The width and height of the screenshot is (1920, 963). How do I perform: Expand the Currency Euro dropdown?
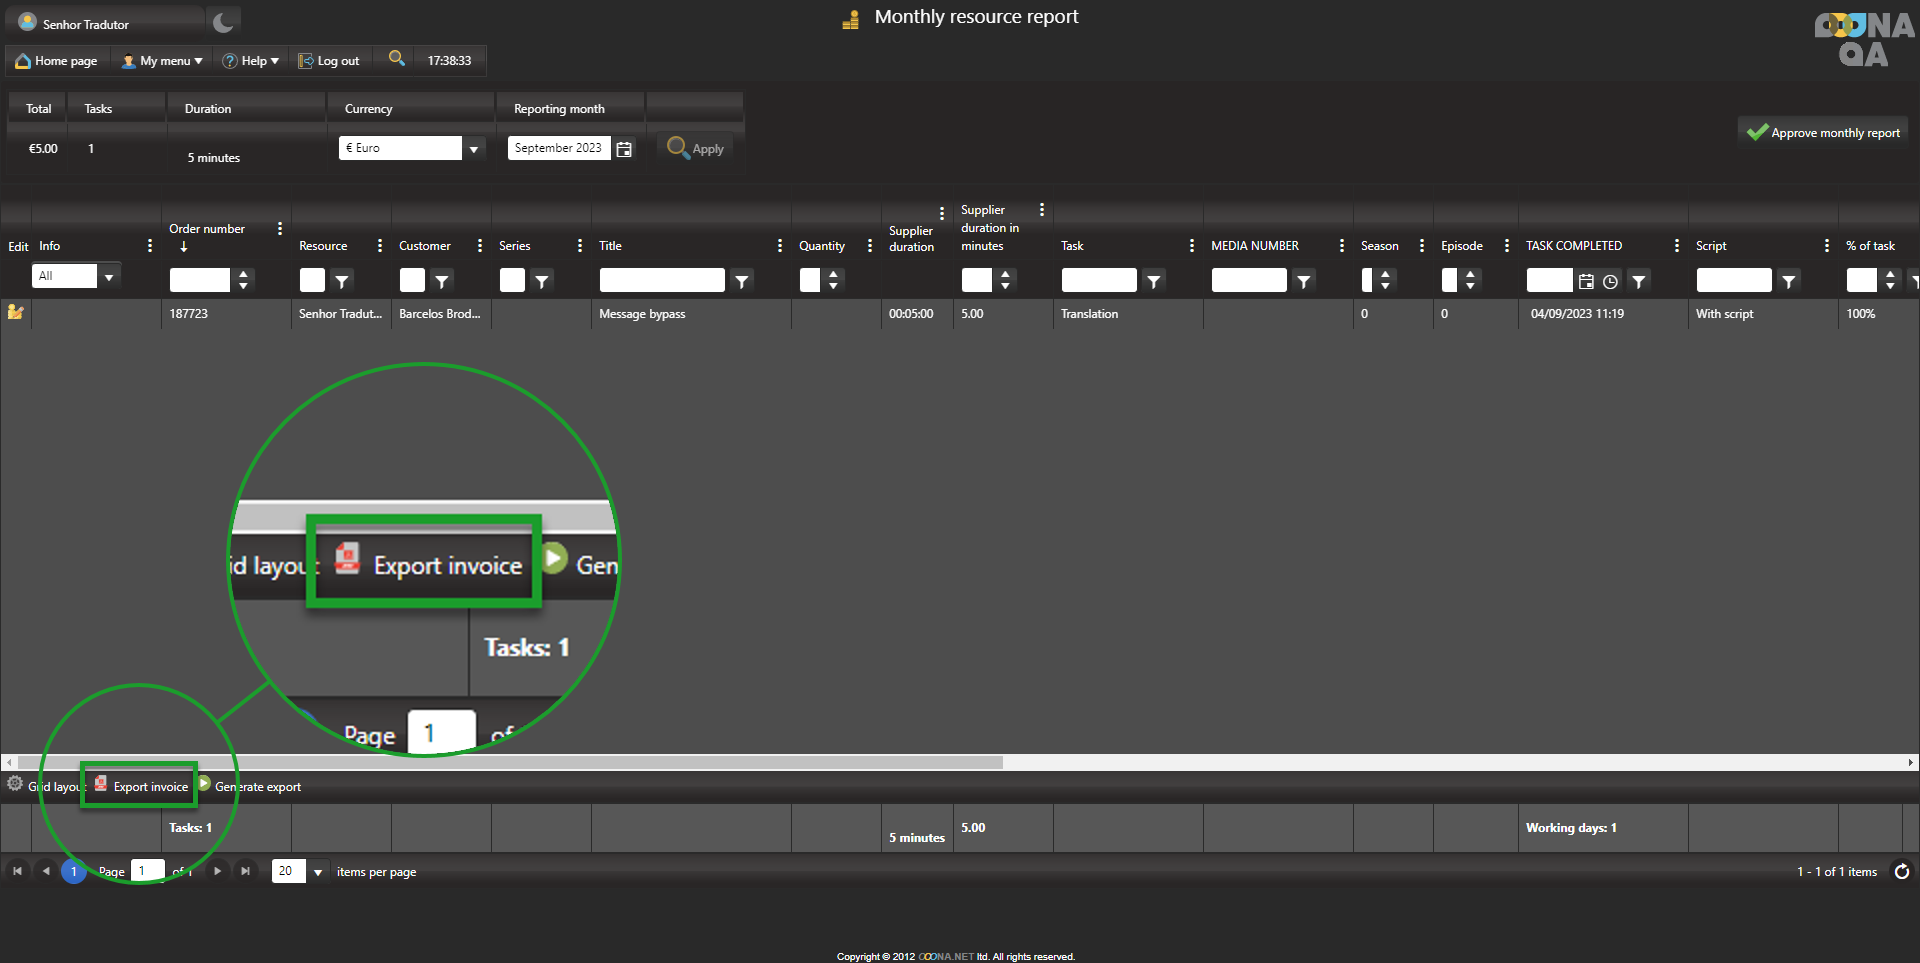pos(474,149)
